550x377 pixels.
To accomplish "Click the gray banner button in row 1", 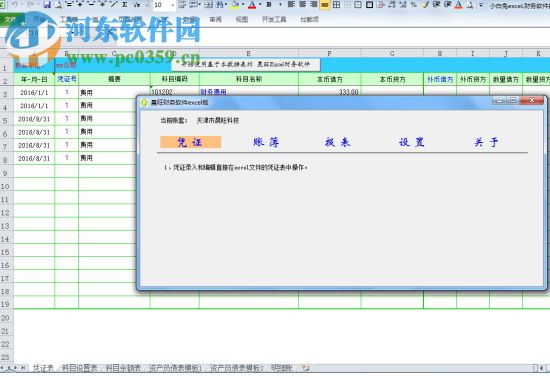I will pos(246,65).
